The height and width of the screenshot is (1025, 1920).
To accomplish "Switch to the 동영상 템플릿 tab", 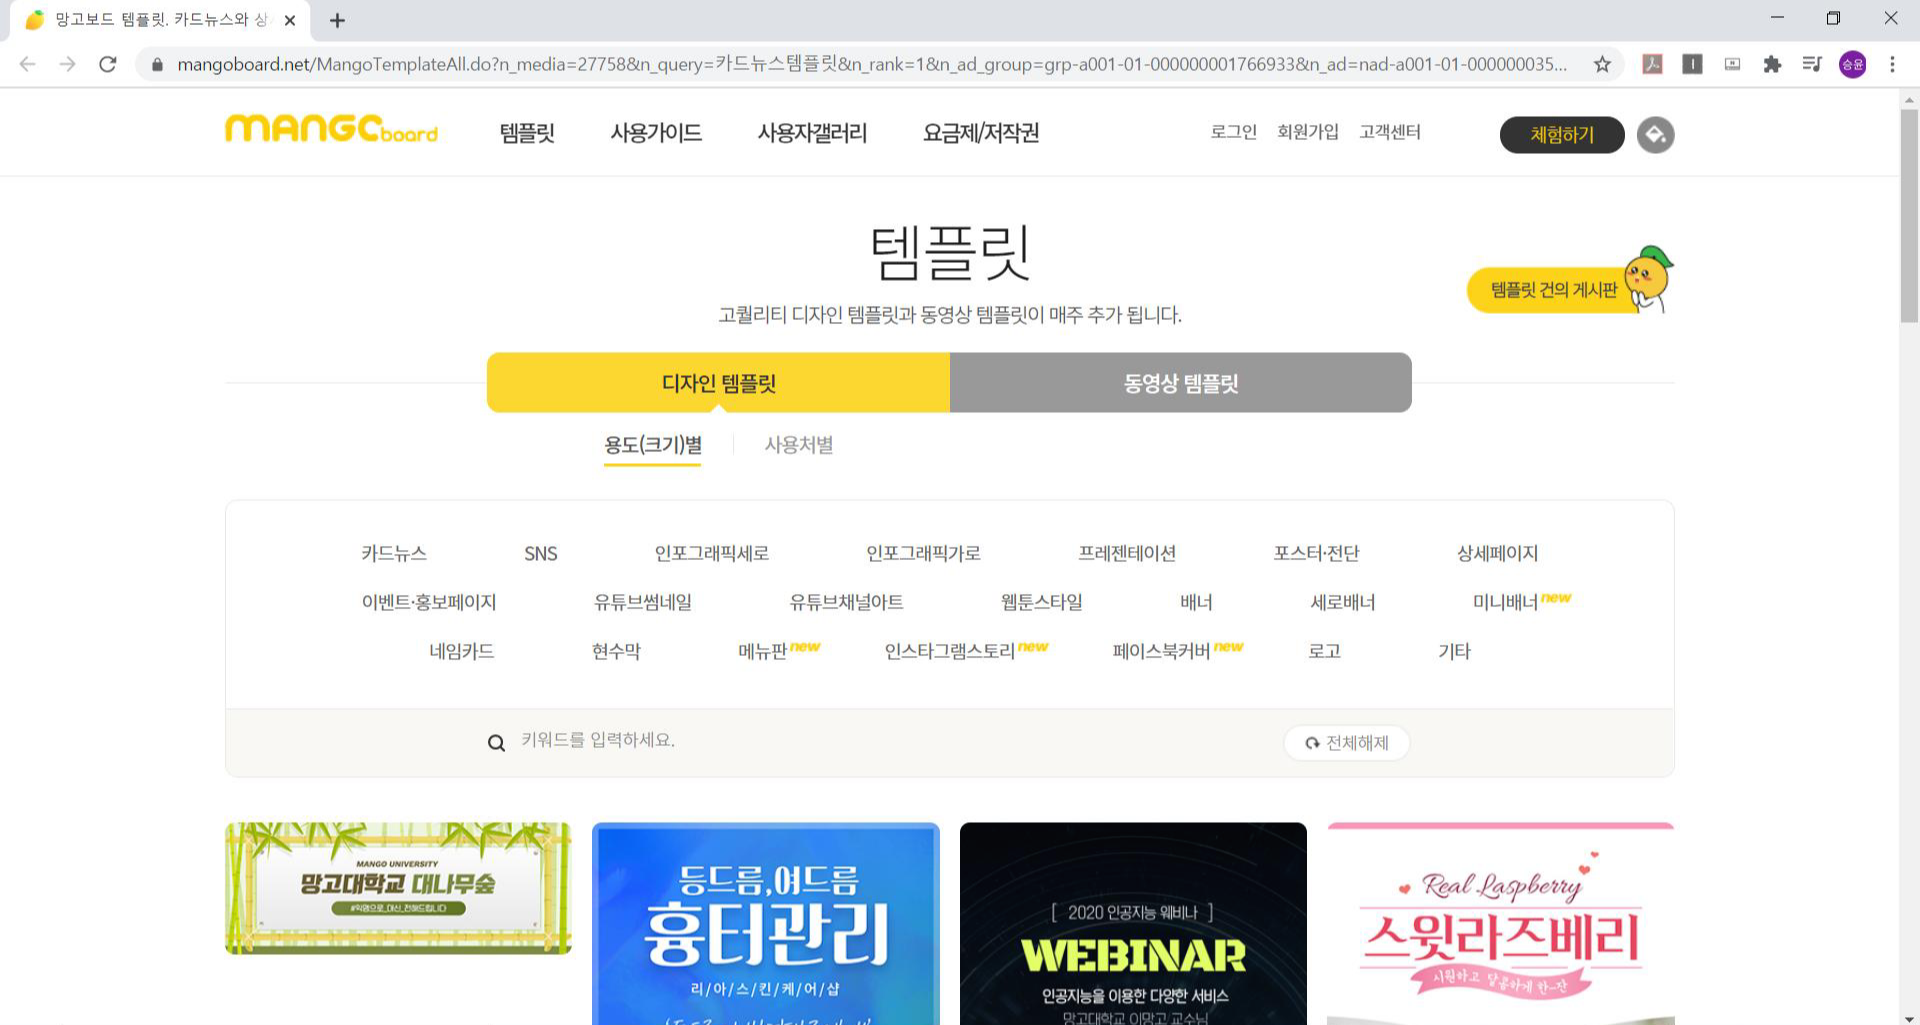I will (x=1181, y=382).
